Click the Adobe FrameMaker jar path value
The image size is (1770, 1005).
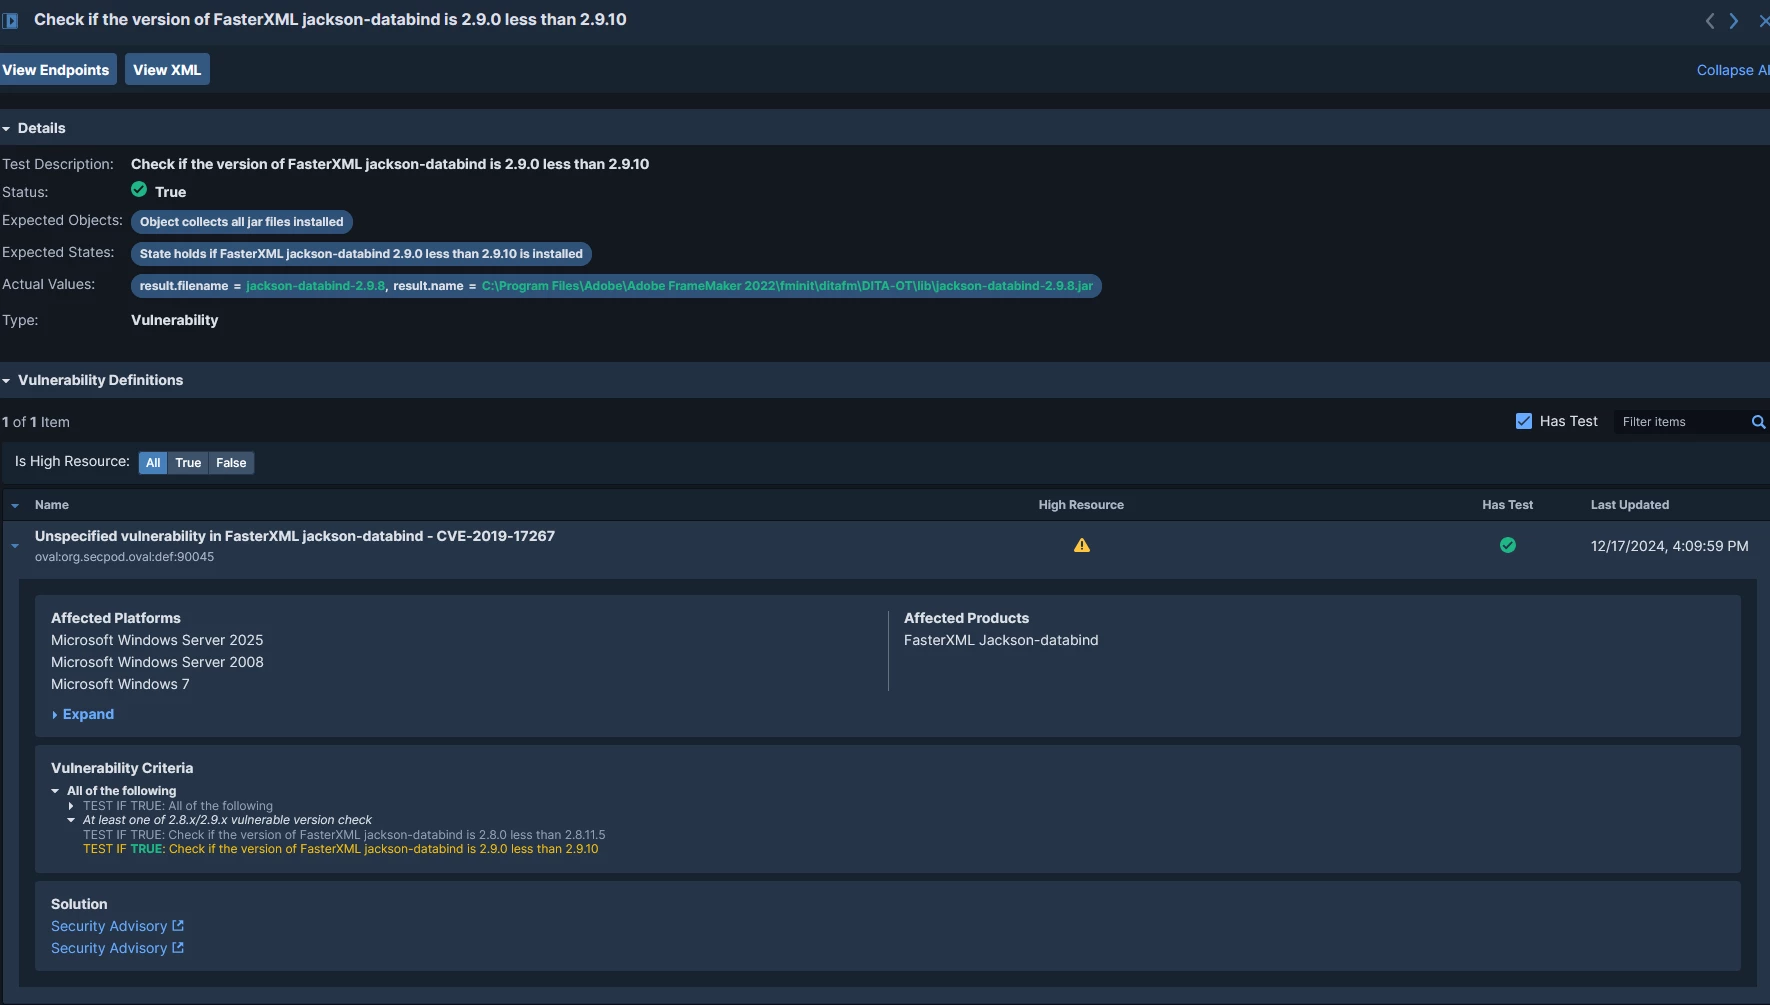pyautogui.click(x=787, y=286)
